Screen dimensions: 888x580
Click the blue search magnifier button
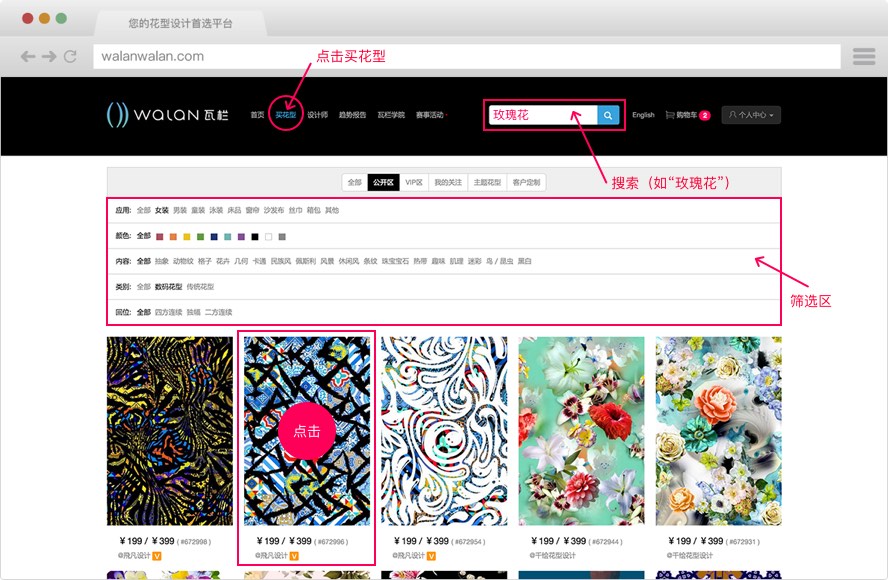608,115
